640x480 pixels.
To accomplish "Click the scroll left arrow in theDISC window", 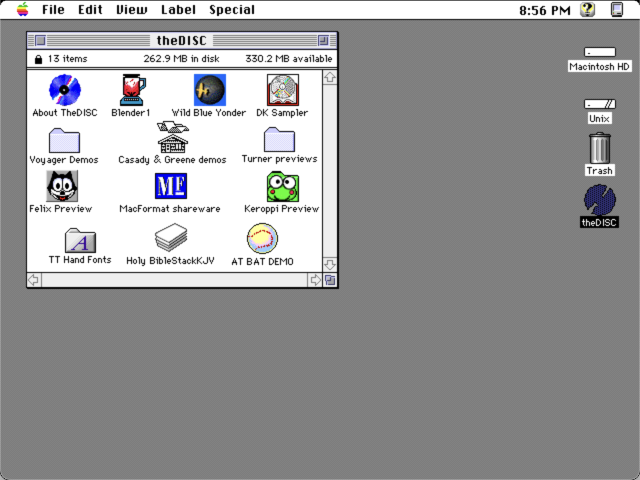I will [34, 280].
